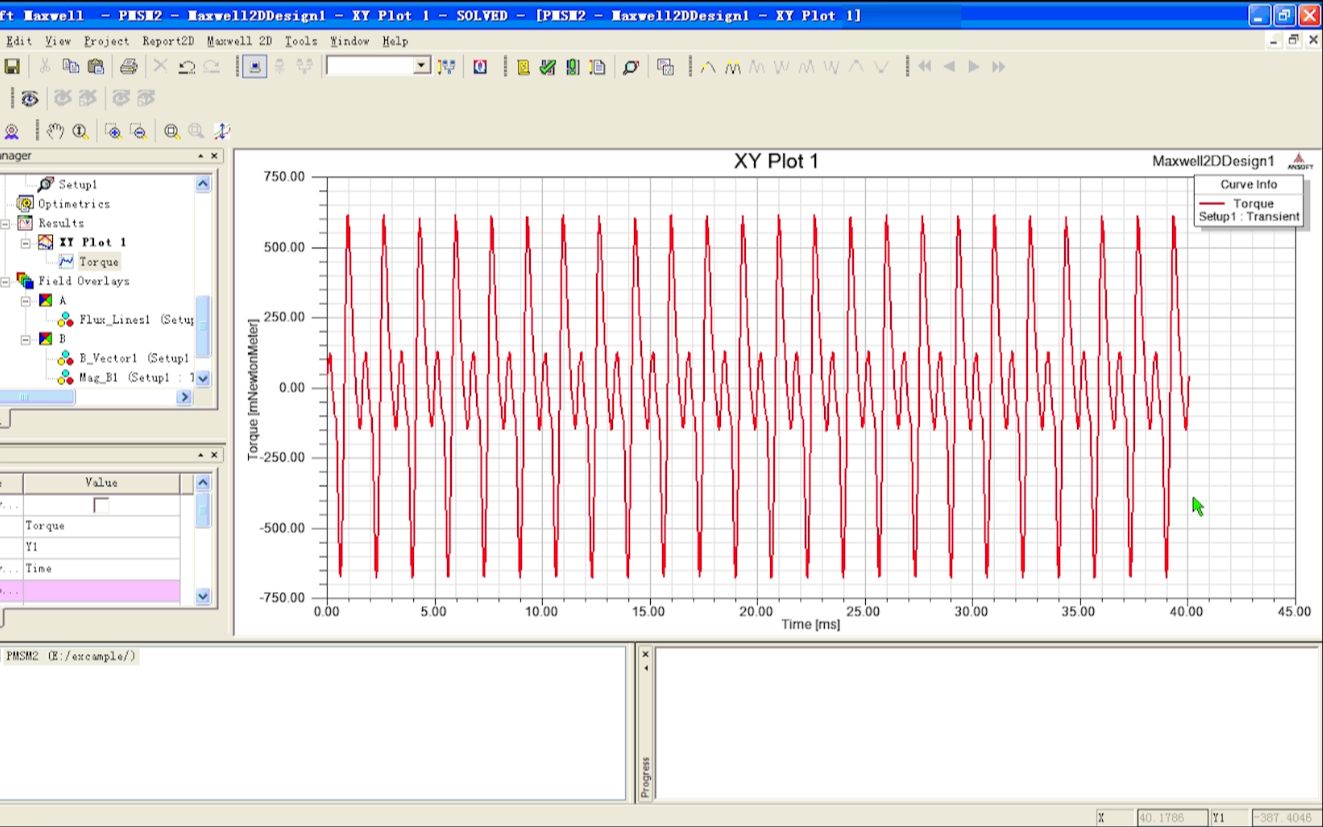Screen dimensions: 1323x827
Task: Select Mag_B1 in the tree
Action: point(136,378)
